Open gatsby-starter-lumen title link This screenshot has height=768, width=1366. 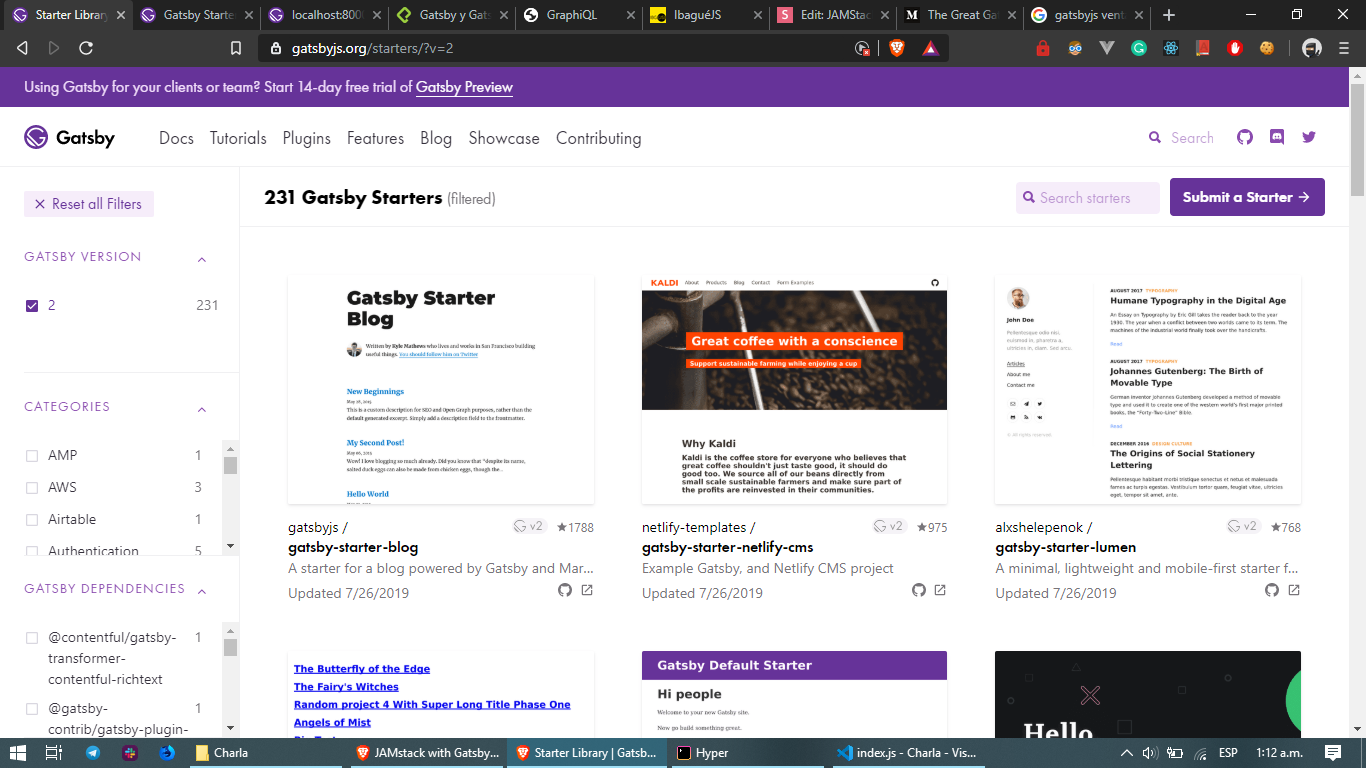tap(1065, 547)
